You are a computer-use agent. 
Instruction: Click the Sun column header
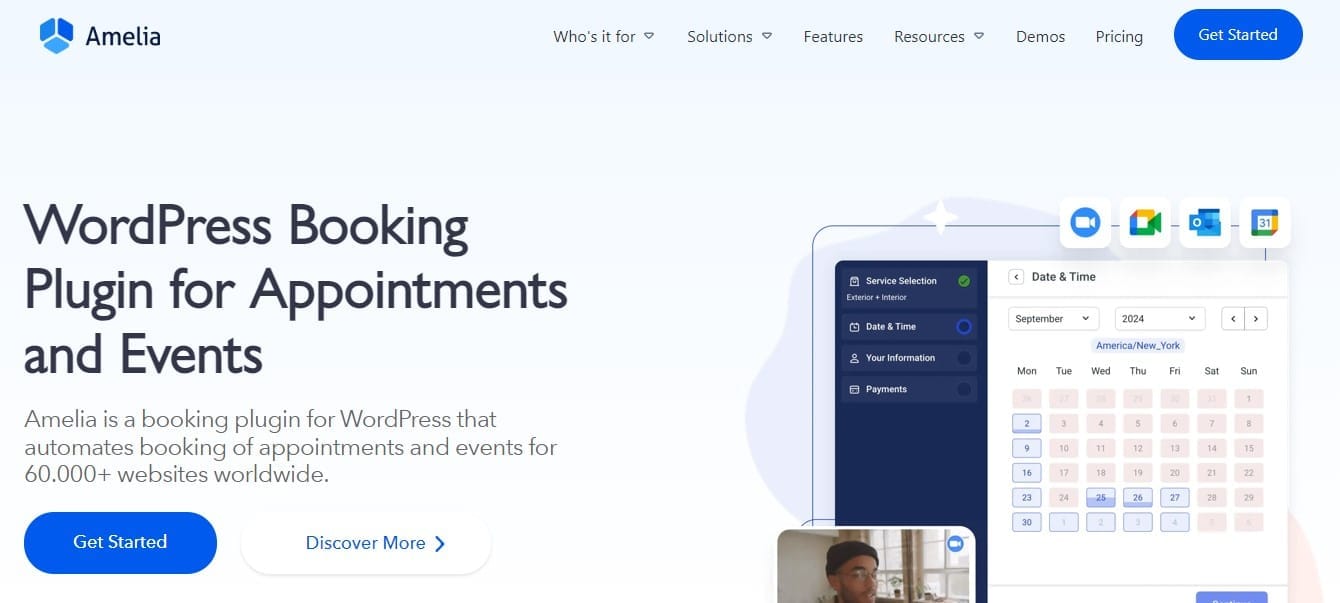[x=1249, y=371]
